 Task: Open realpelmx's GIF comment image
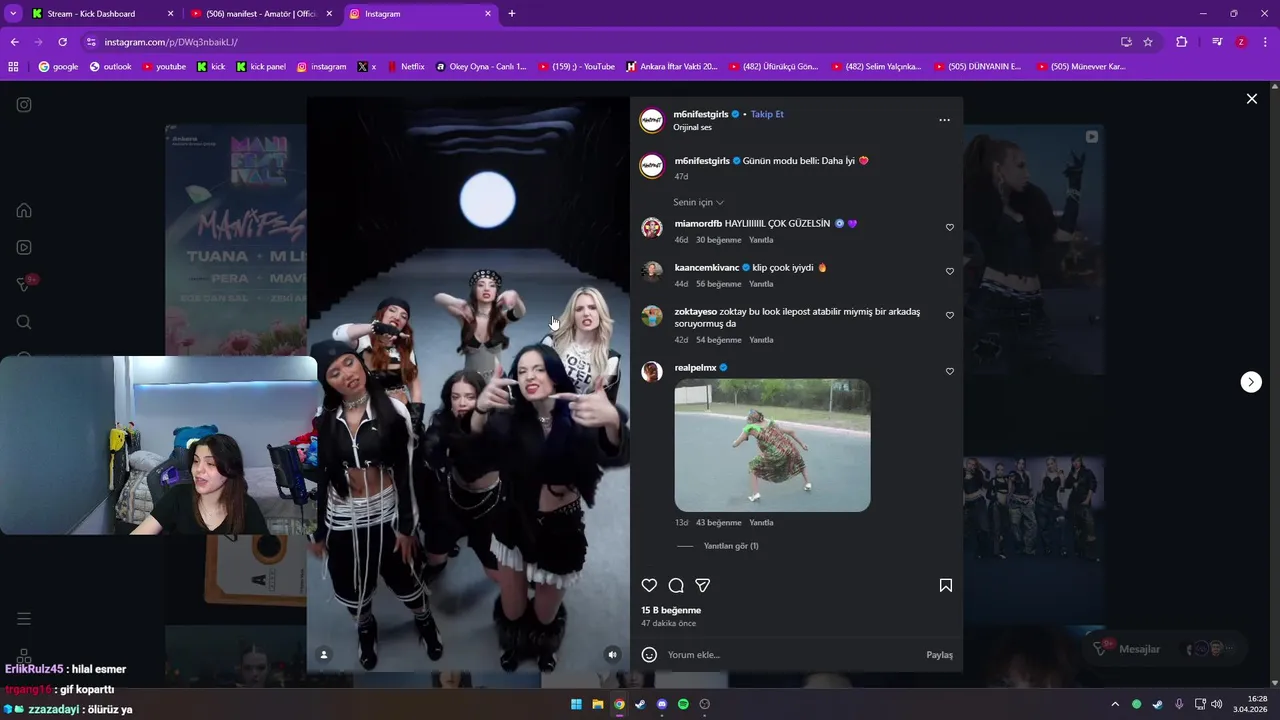[x=772, y=445]
